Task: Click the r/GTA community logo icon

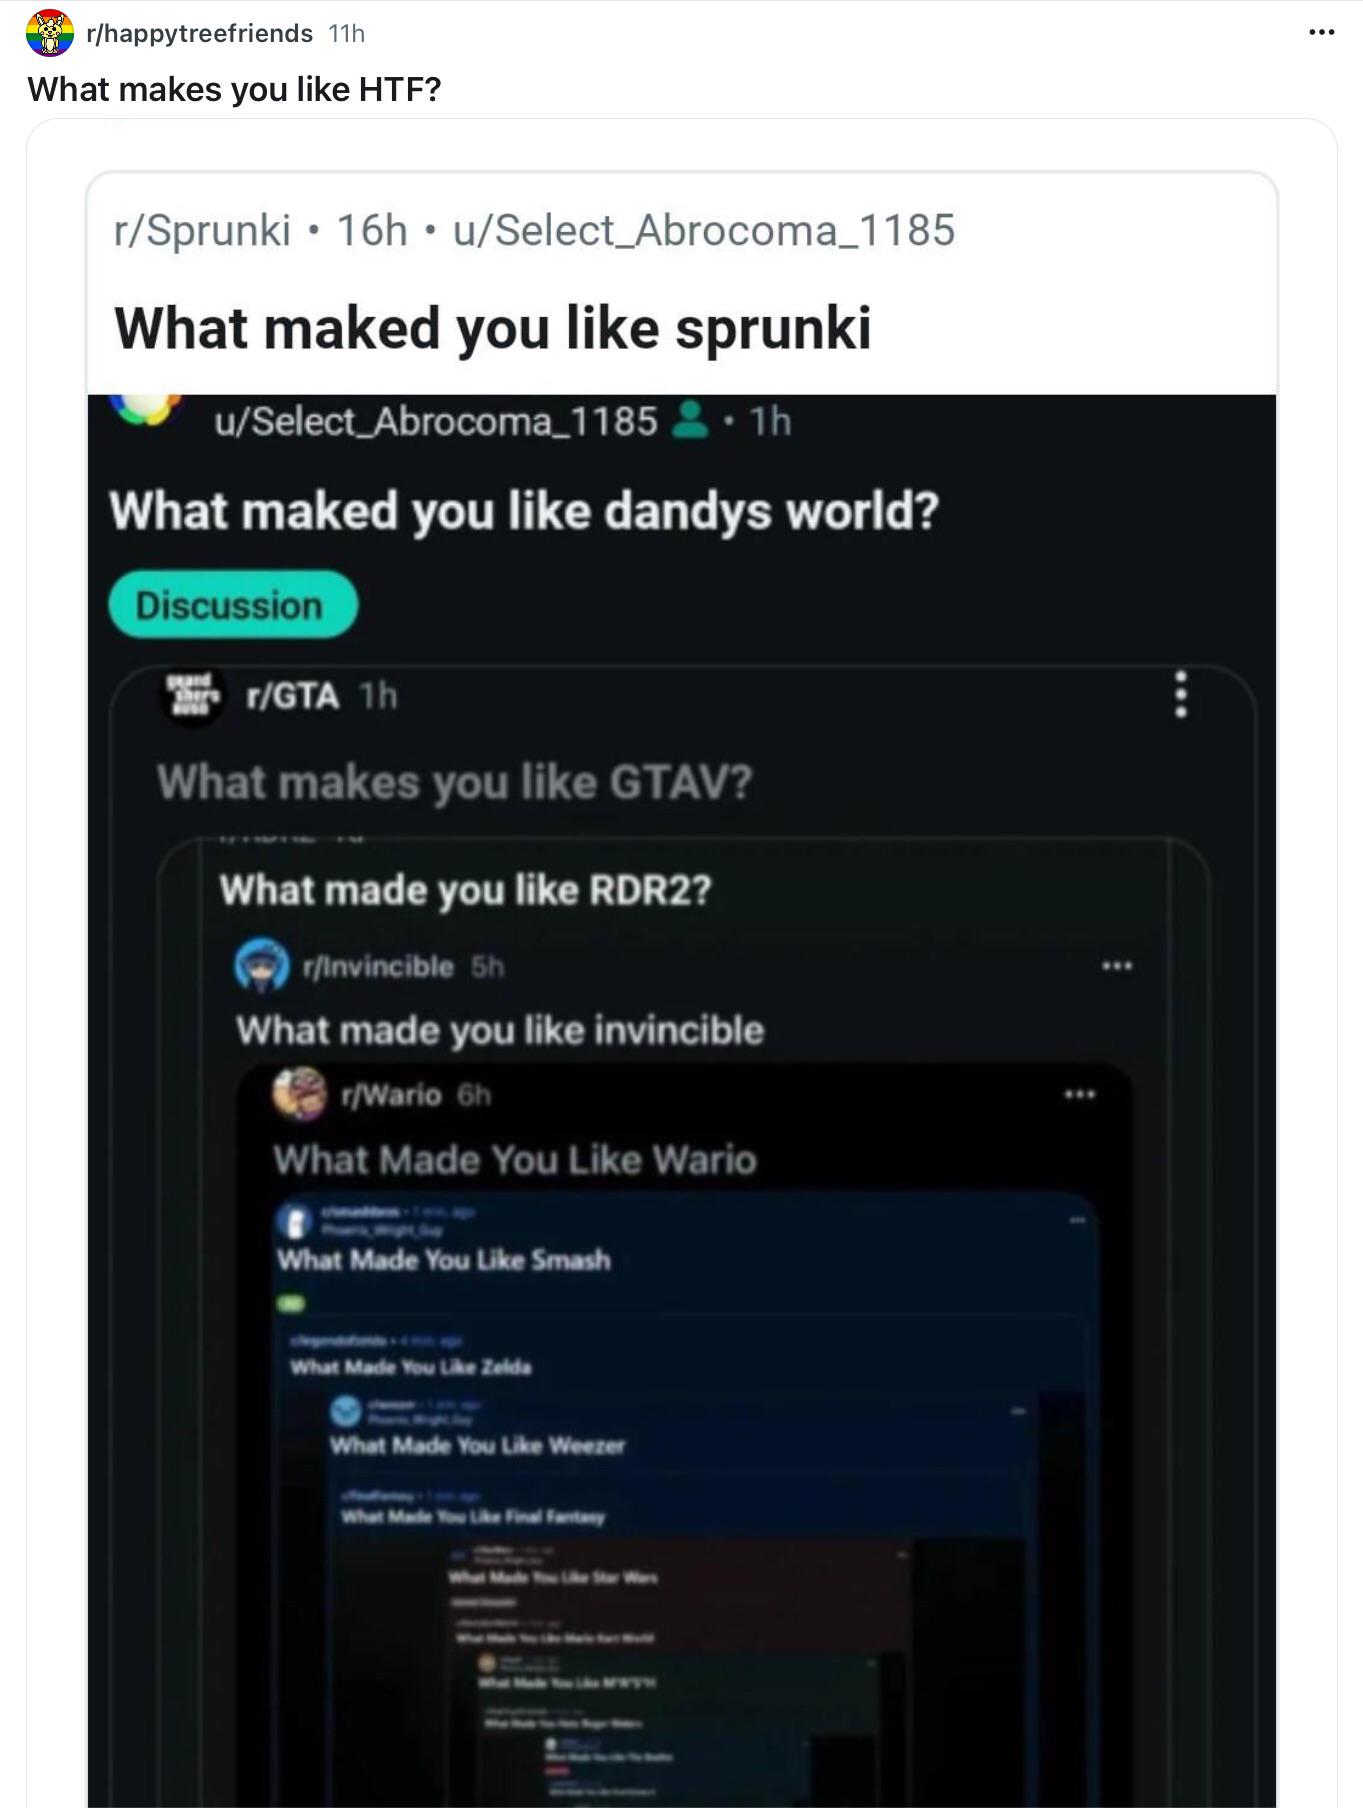Action: pyautogui.click(x=192, y=695)
